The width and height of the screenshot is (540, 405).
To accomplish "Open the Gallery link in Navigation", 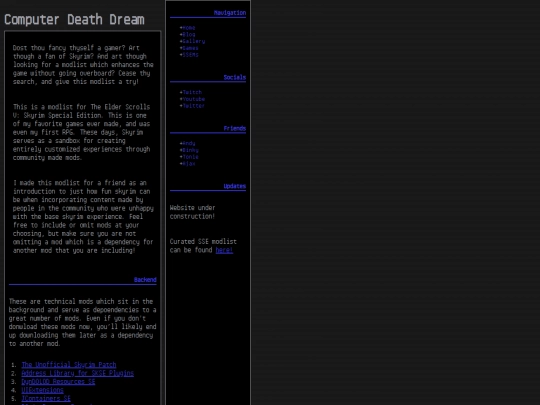I will (x=194, y=41).
